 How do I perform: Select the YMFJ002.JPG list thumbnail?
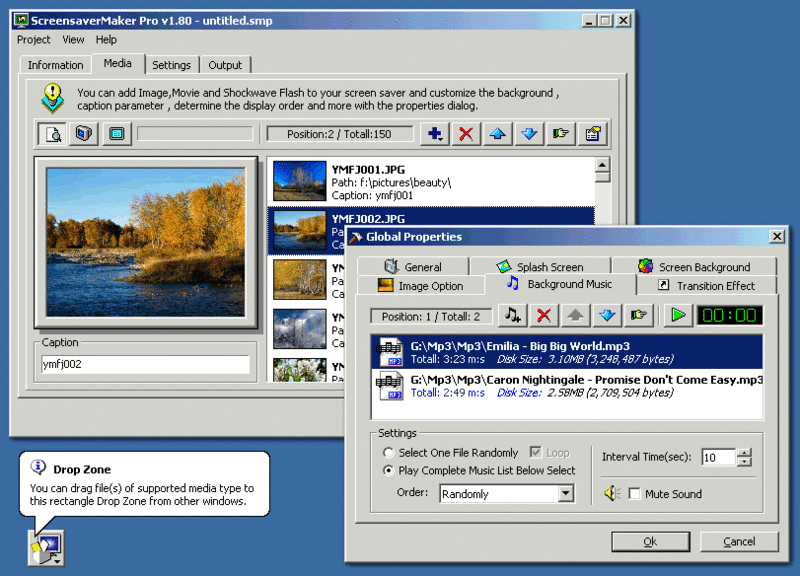(299, 230)
